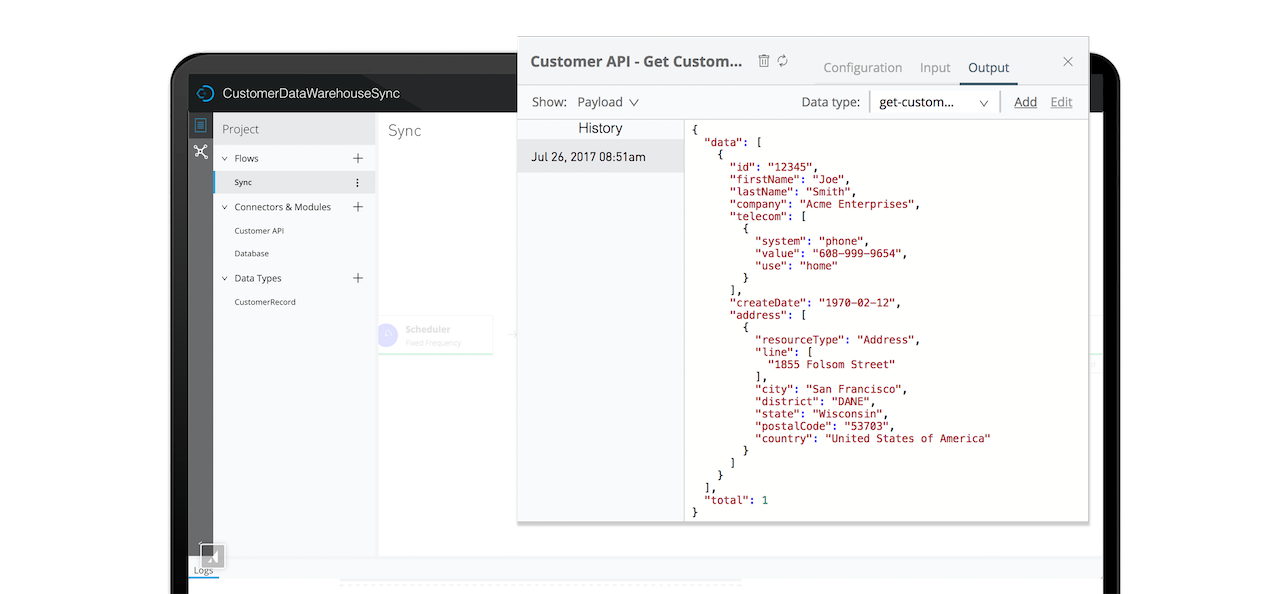This screenshot has height=594, width=1280.
Task: Select the Sync flow in the tree
Action: (x=294, y=182)
